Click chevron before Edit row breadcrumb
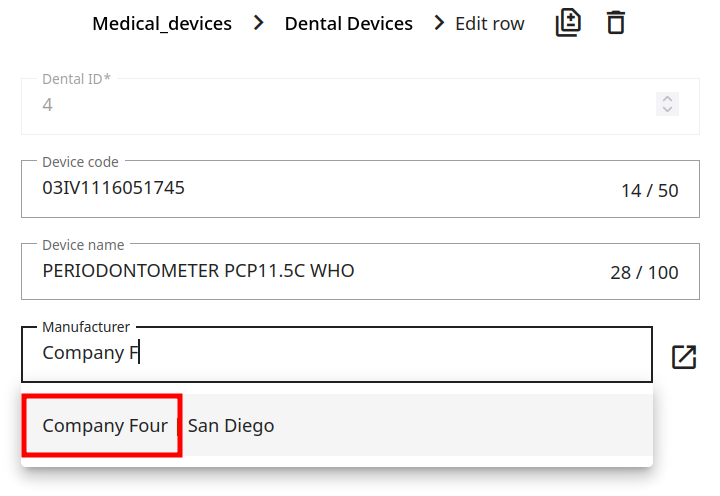This screenshot has height=496, width=720. tap(439, 23)
